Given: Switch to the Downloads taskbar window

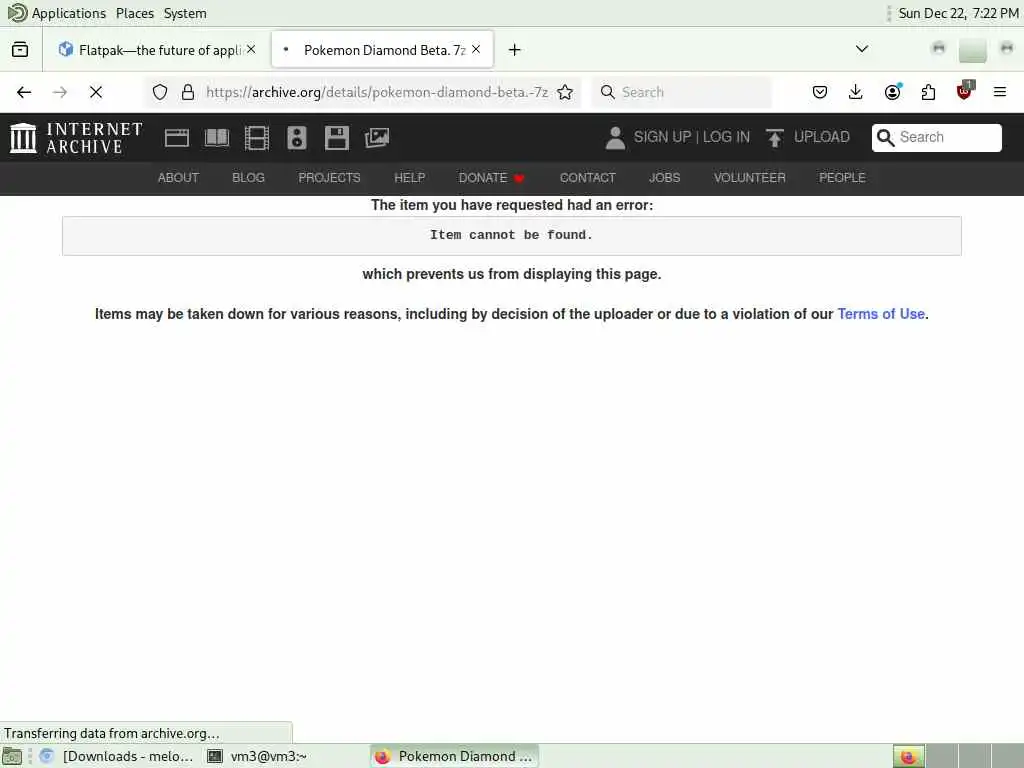Looking at the screenshot, I should pyautogui.click(x=118, y=756).
